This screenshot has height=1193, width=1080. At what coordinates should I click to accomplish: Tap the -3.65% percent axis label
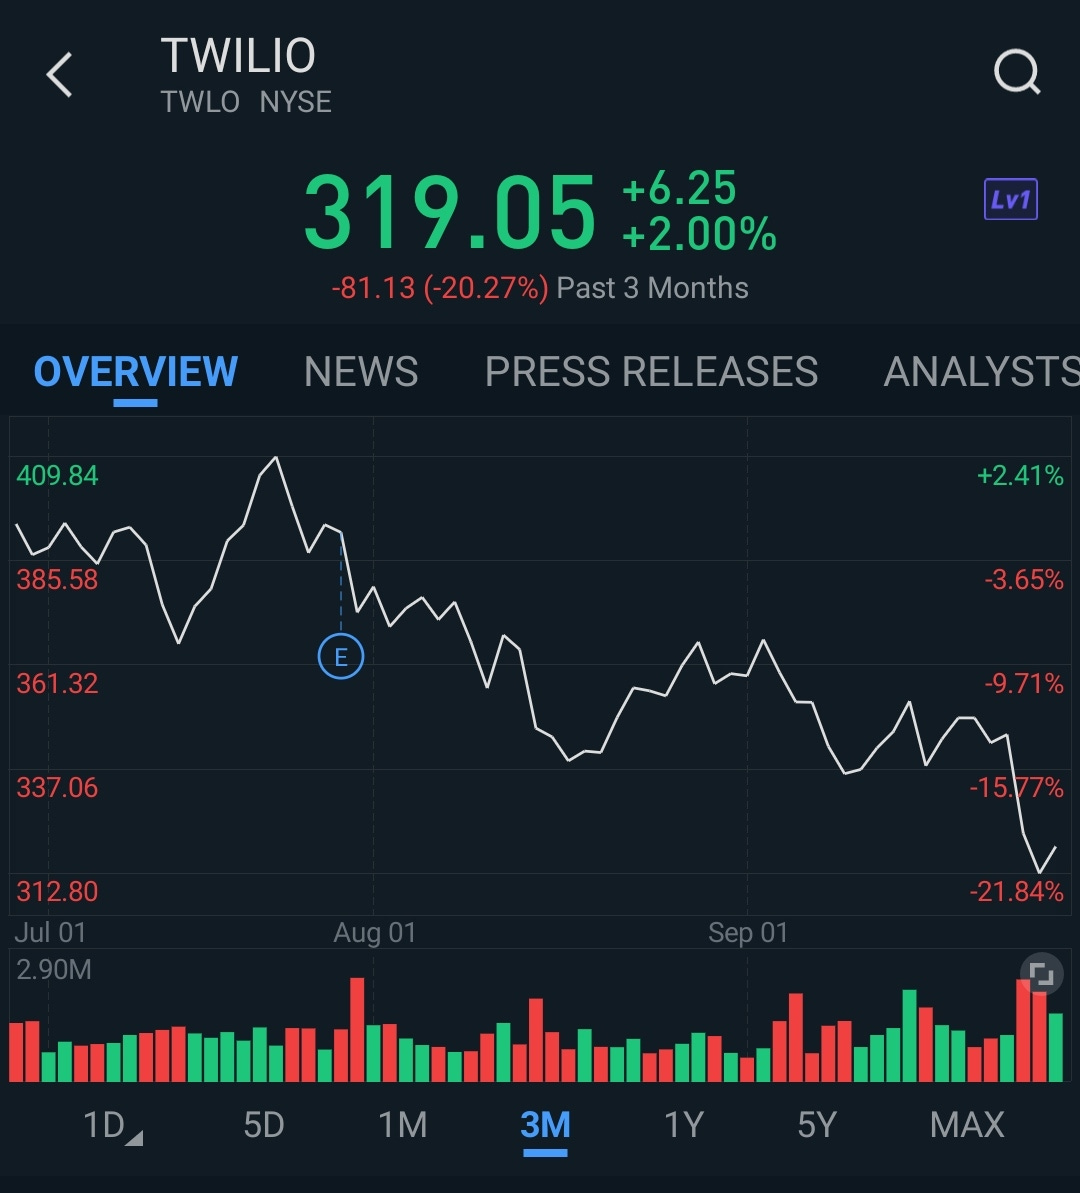[1024, 581]
